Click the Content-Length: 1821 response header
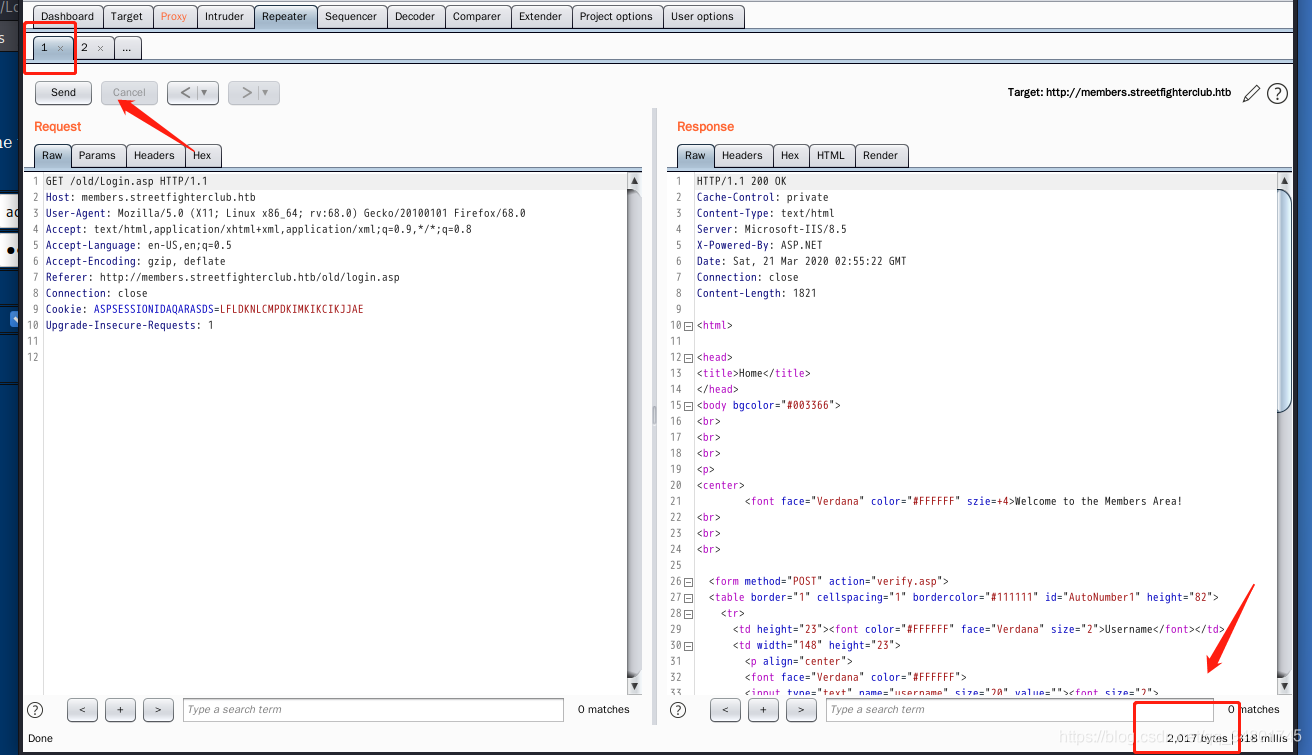The height and width of the screenshot is (755, 1312). [x=756, y=293]
